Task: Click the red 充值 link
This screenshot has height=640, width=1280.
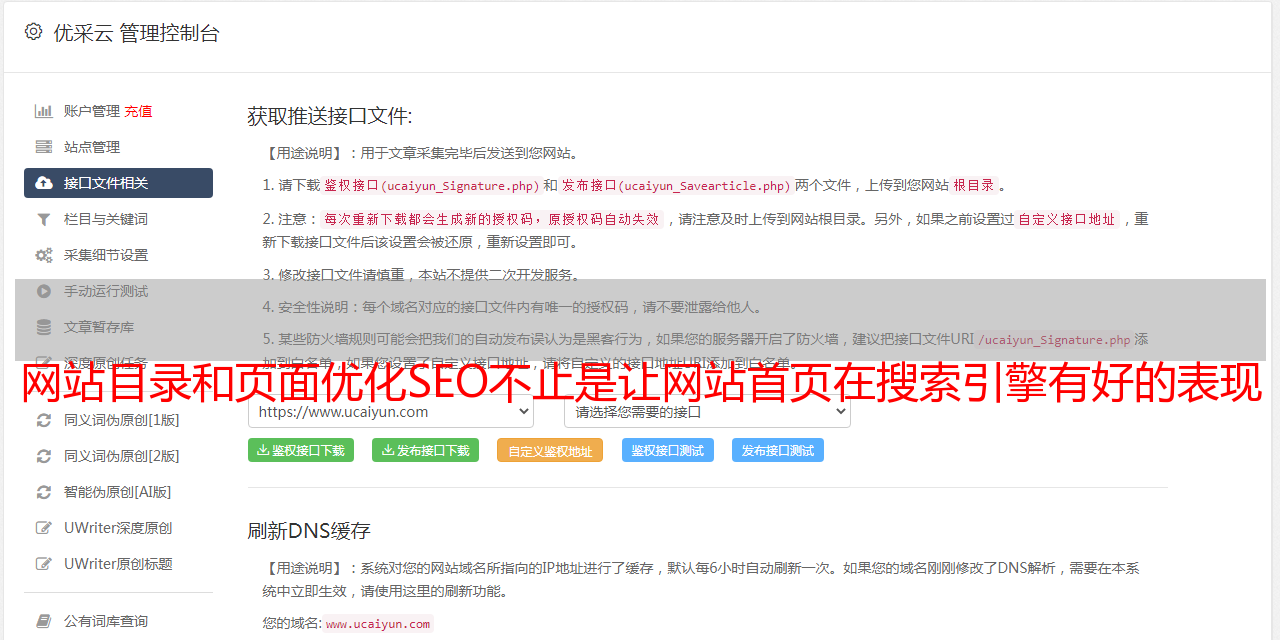Action: [138, 111]
